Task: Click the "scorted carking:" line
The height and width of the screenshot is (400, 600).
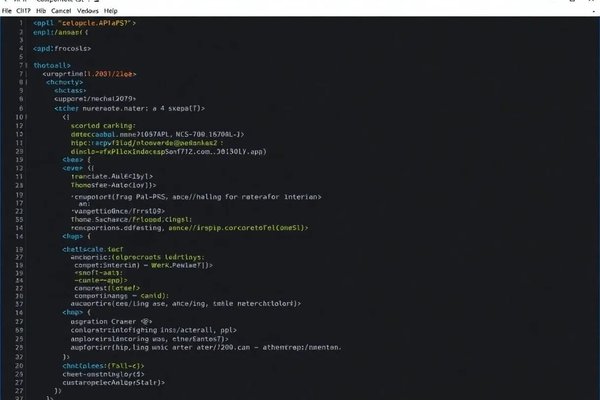Action: [x=103, y=126]
